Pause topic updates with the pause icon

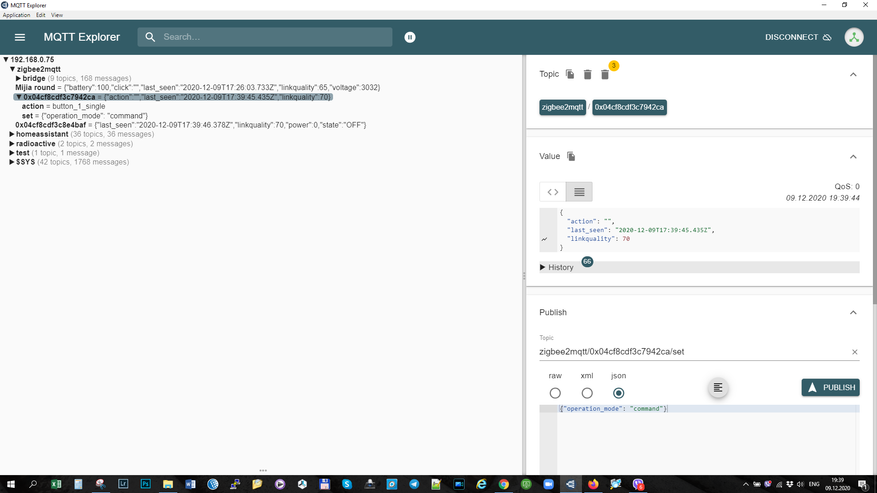410,37
